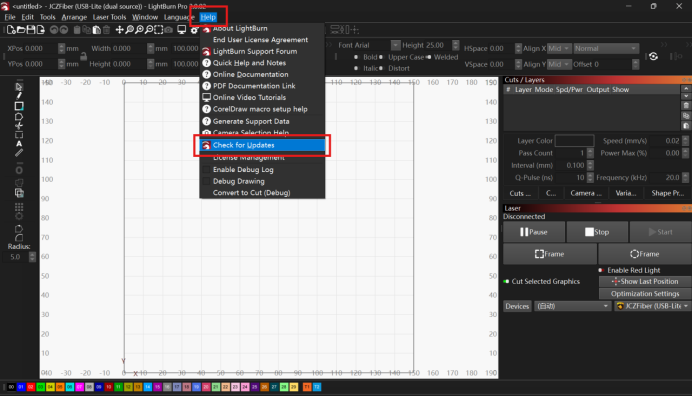Click the Preview monitor icon
The width and height of the screenshot is (692, 396).
coord(181,30)
